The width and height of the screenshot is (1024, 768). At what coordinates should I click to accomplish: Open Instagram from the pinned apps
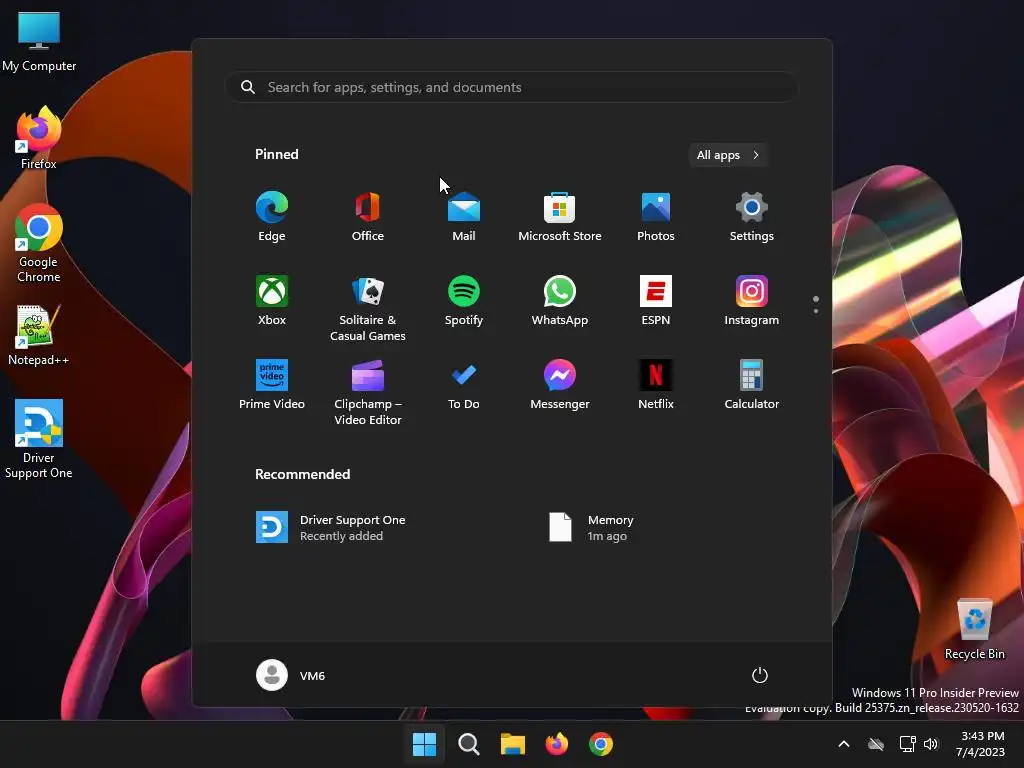pyautogui.click(x=752, y=300)
